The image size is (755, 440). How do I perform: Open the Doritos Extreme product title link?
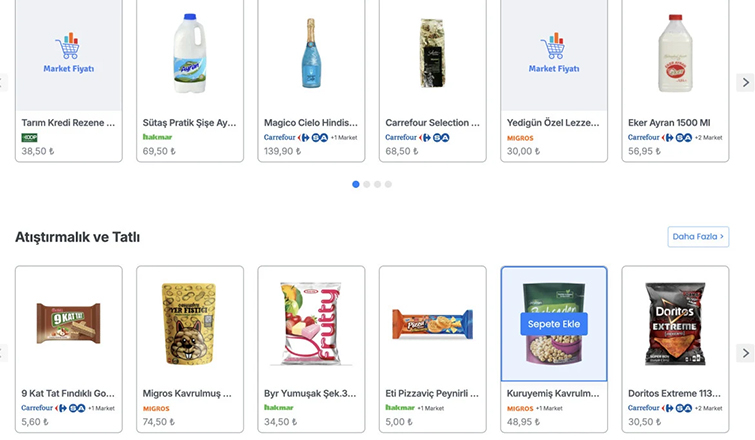tap(674, 393)
